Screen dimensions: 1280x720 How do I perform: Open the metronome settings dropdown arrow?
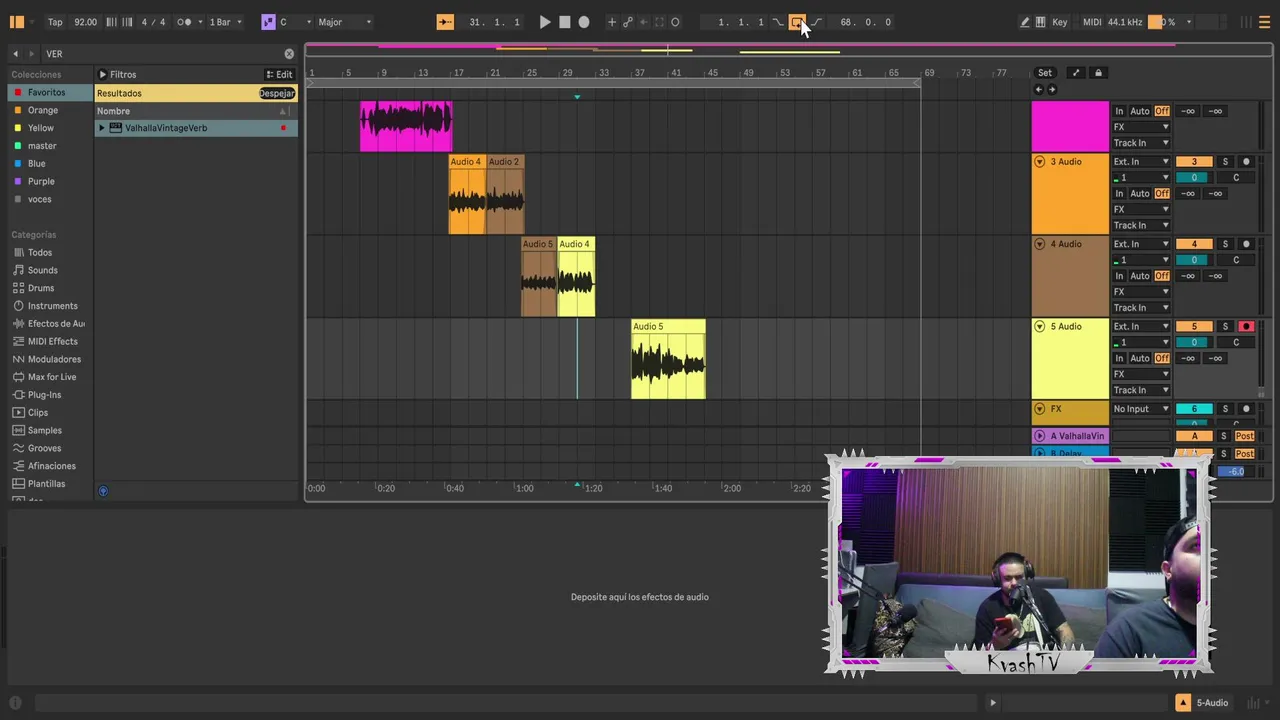[x=200, y=22]
